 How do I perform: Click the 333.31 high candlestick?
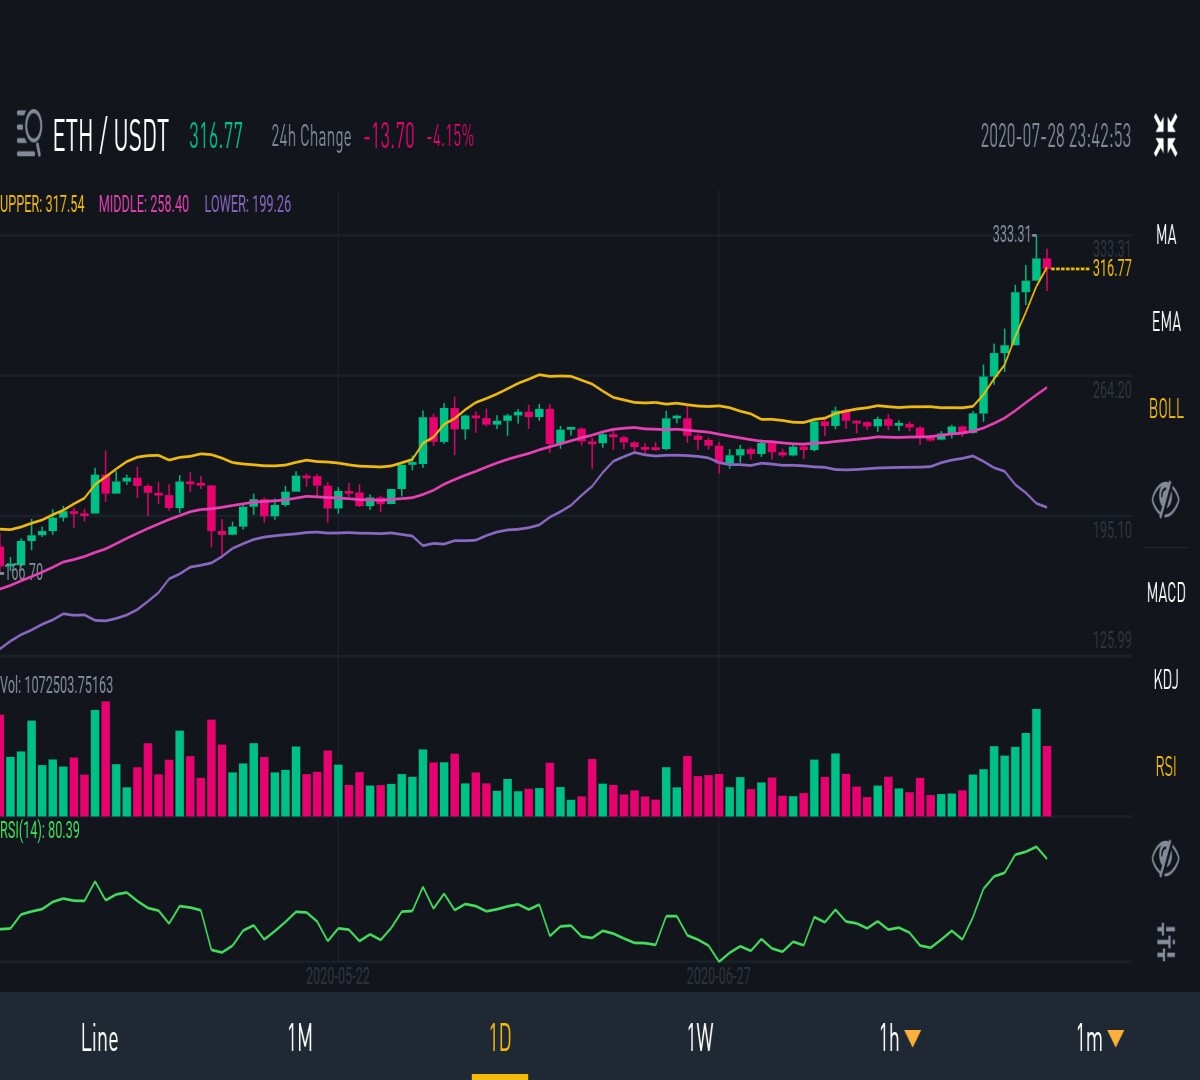pos(1037,258)
